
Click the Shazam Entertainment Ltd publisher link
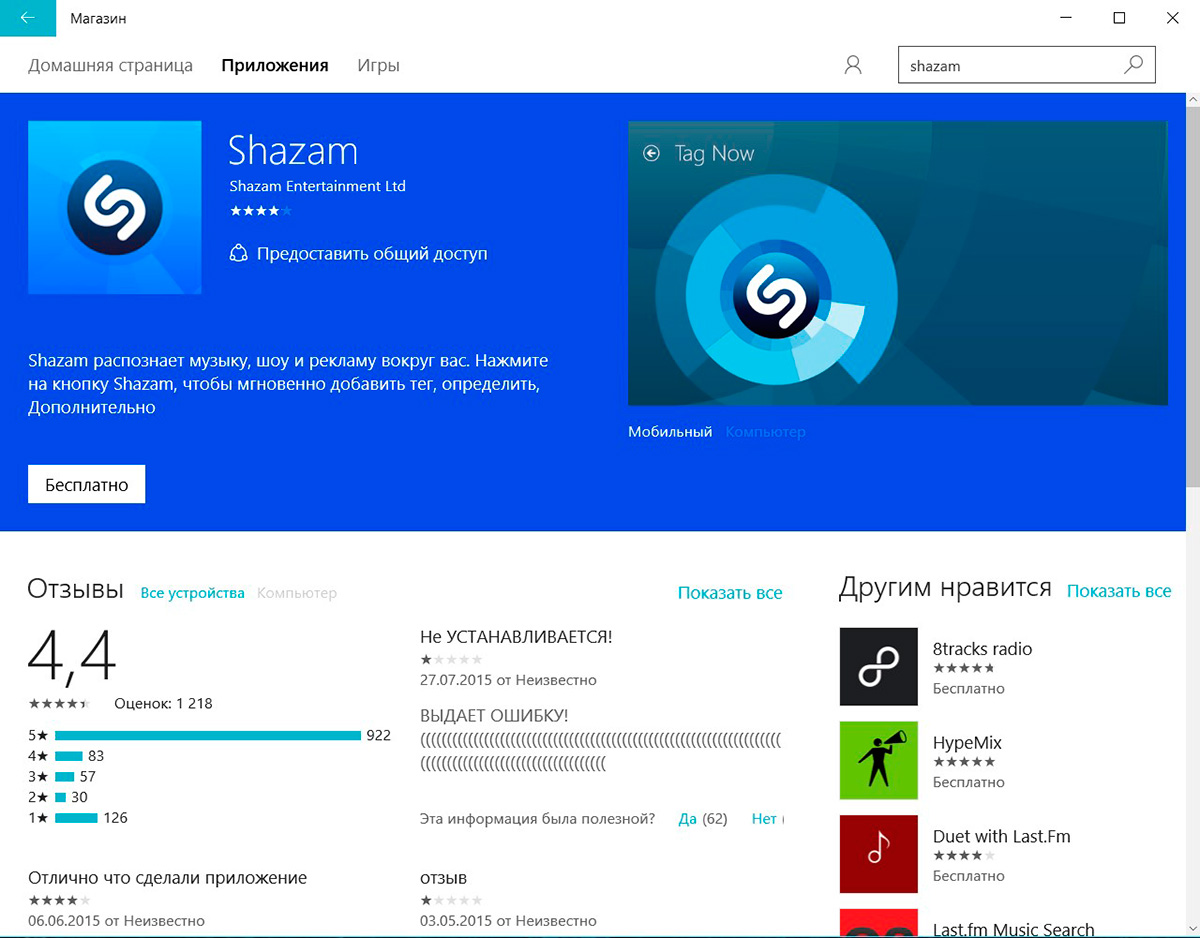(x=317, y=186)
